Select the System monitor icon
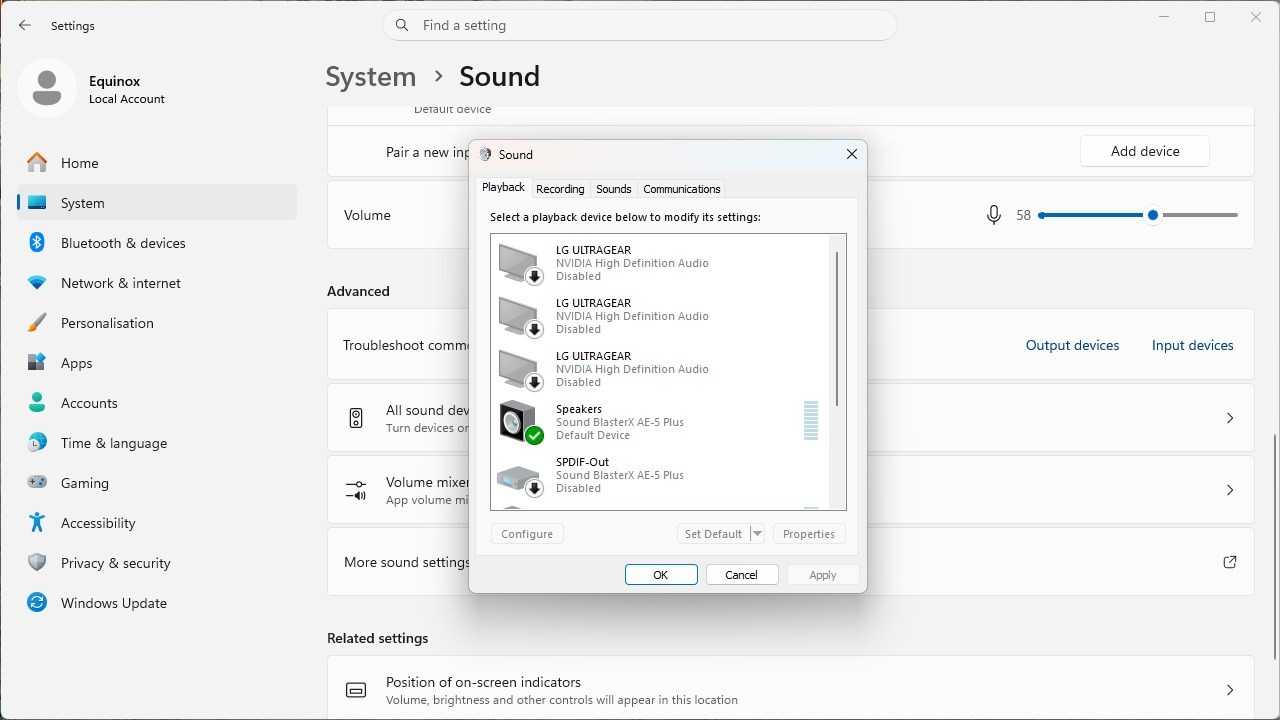The height and width of the screenshot is (720, 1280). (37, 202)
